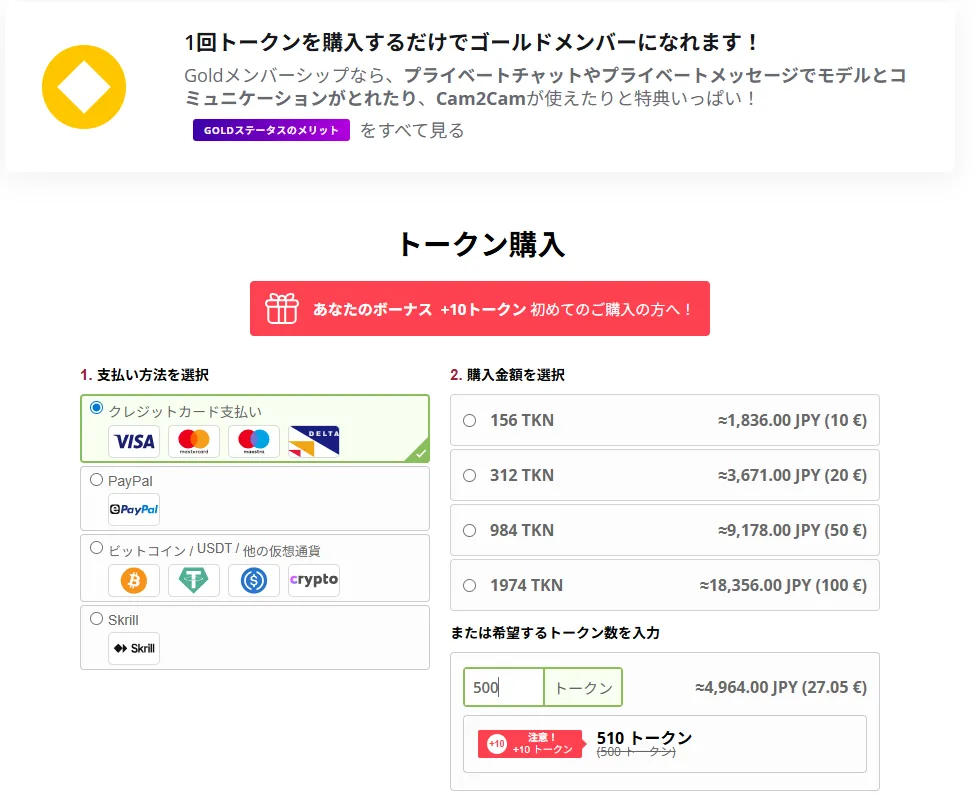Screen dimensions: 976x799
Task: Choose the 1974 TKN package
Action: pos(470,586)
